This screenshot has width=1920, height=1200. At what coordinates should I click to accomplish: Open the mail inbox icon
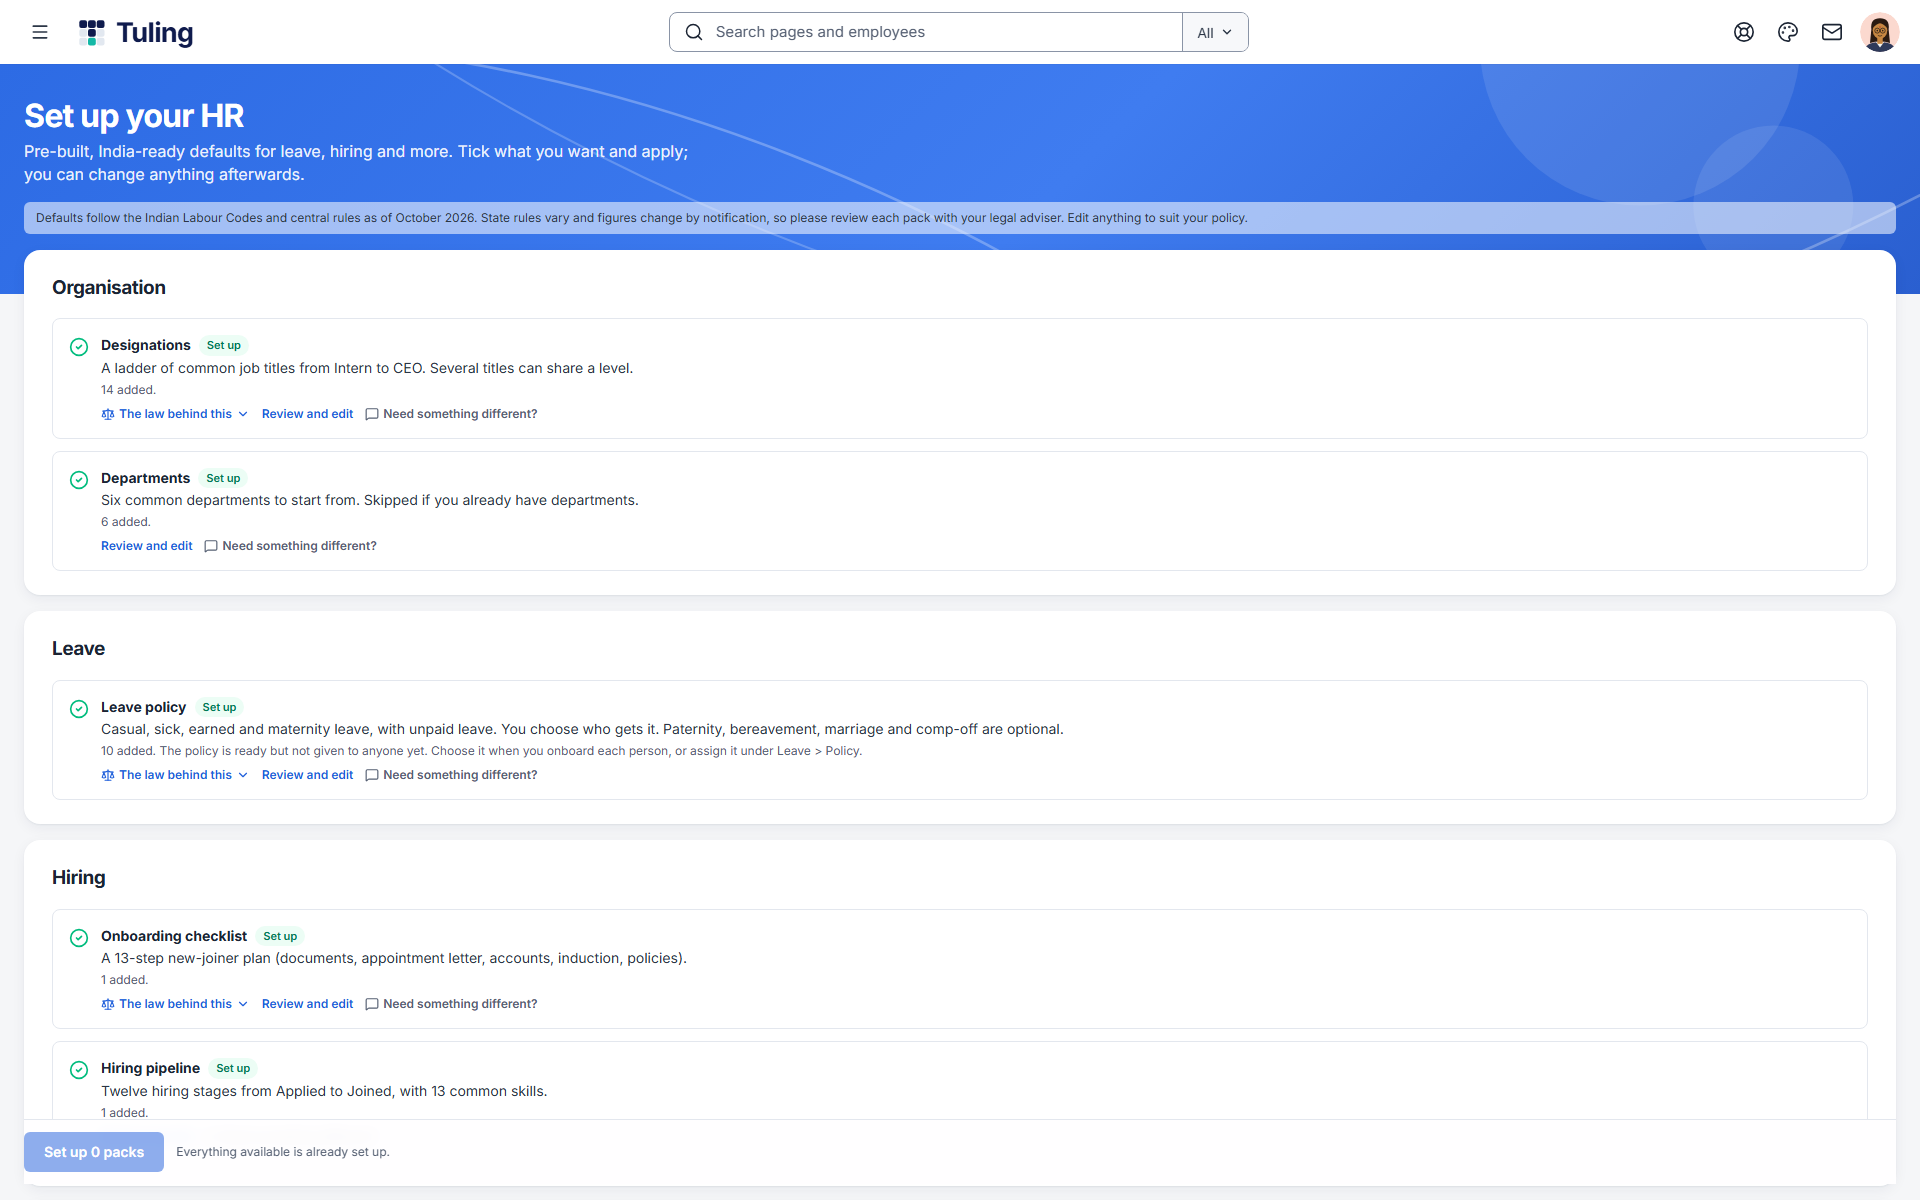1832,32
